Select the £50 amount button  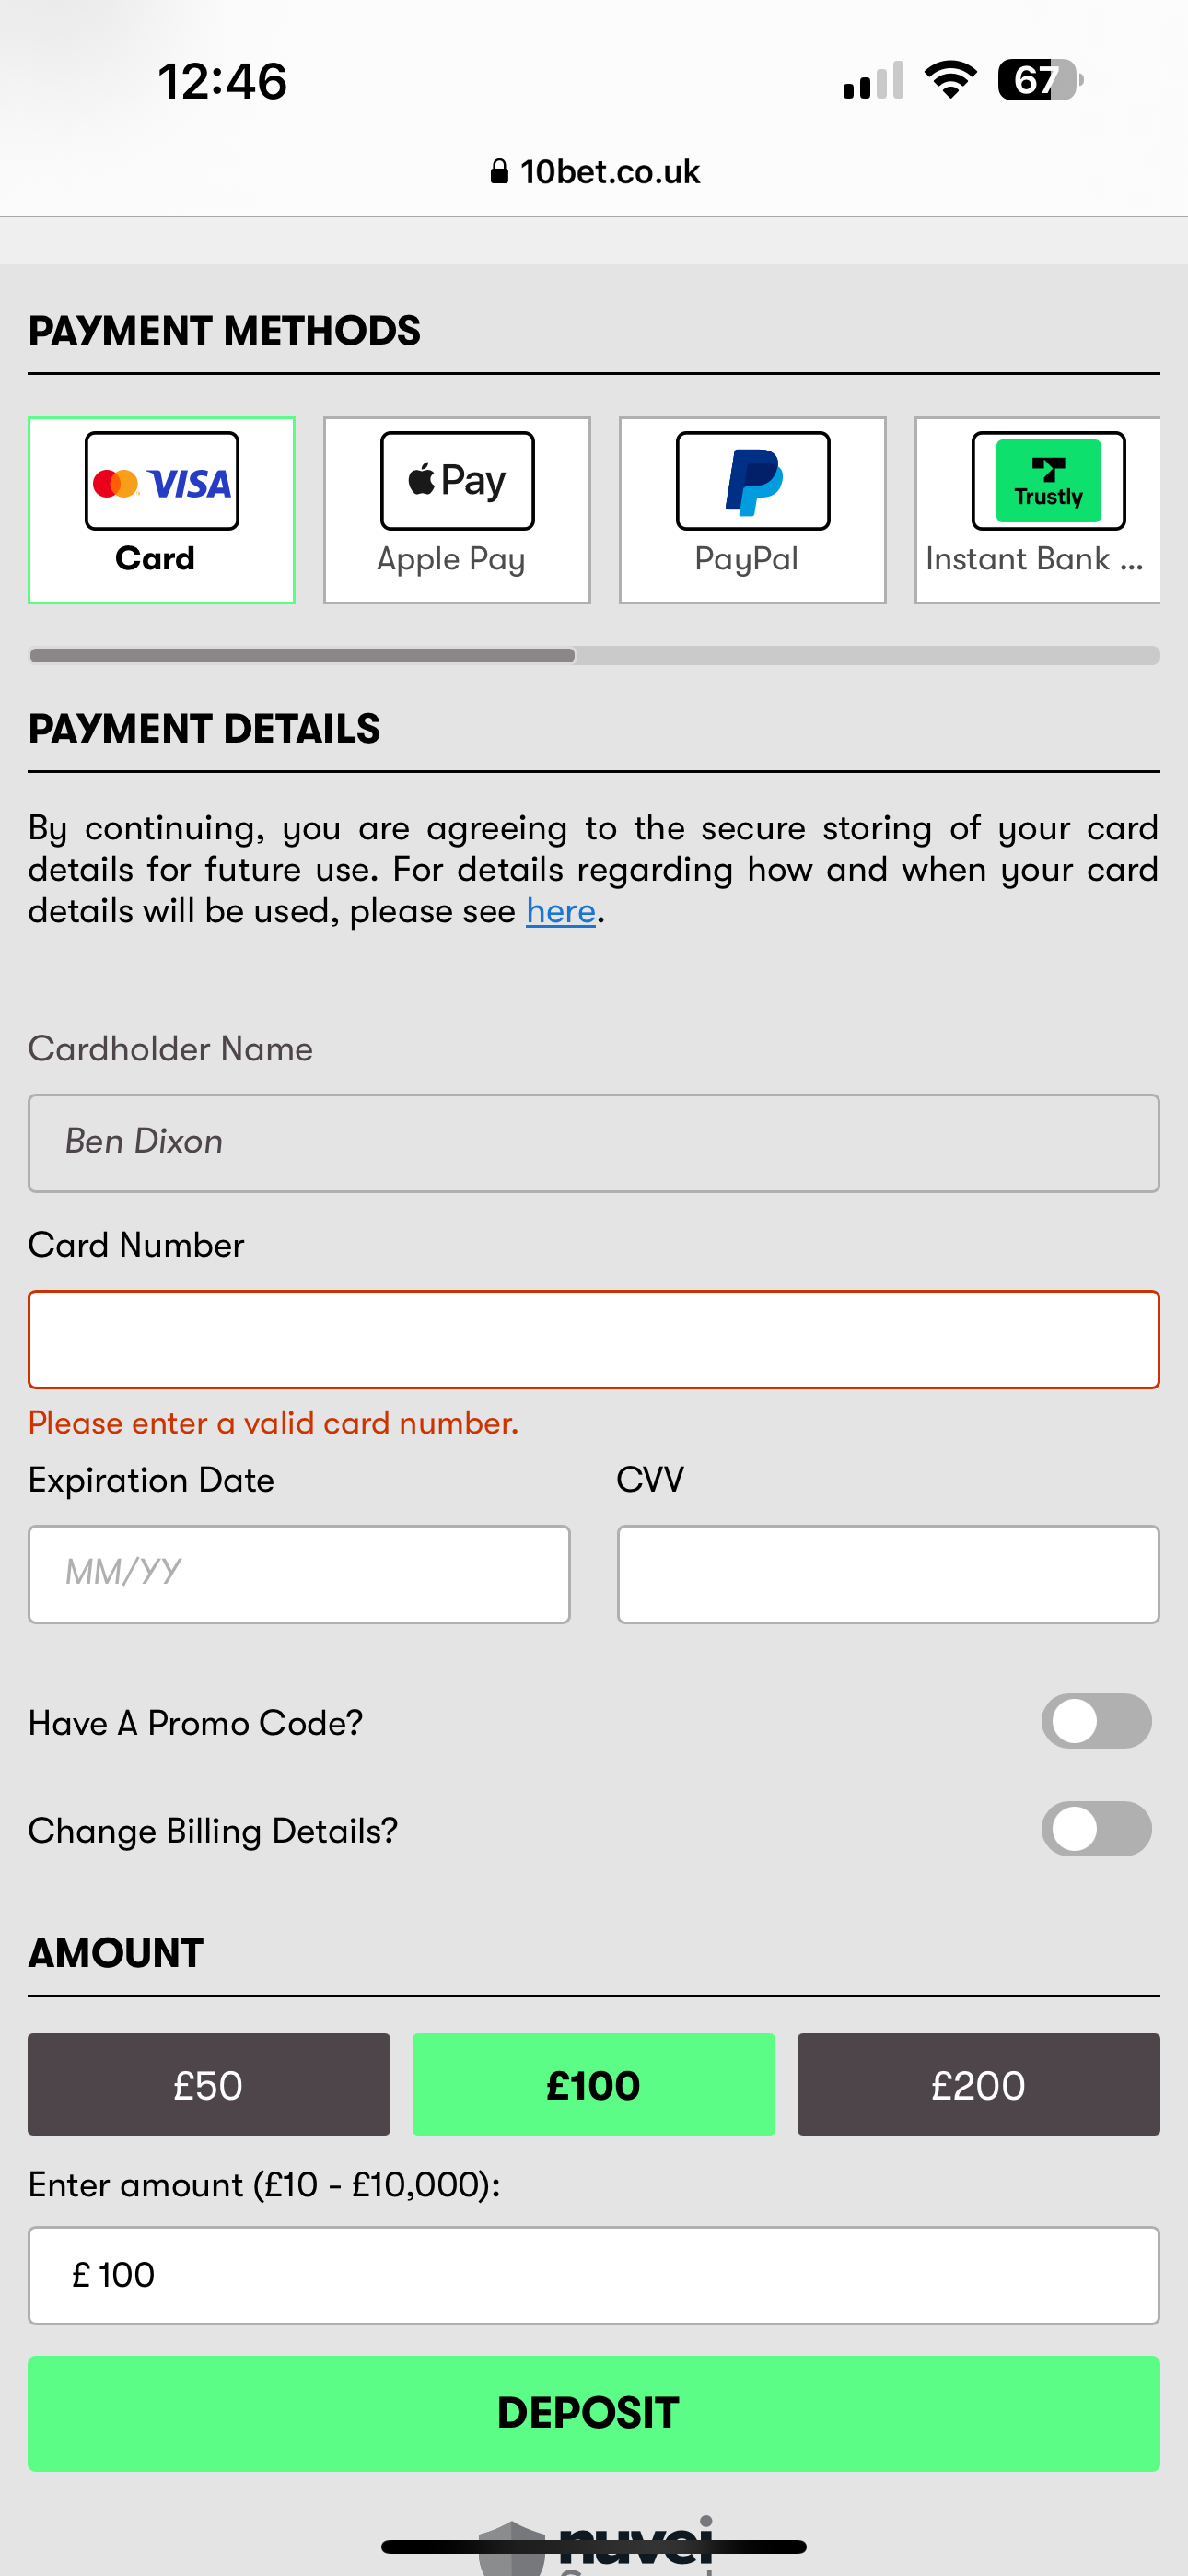[x=208, y=2085]
